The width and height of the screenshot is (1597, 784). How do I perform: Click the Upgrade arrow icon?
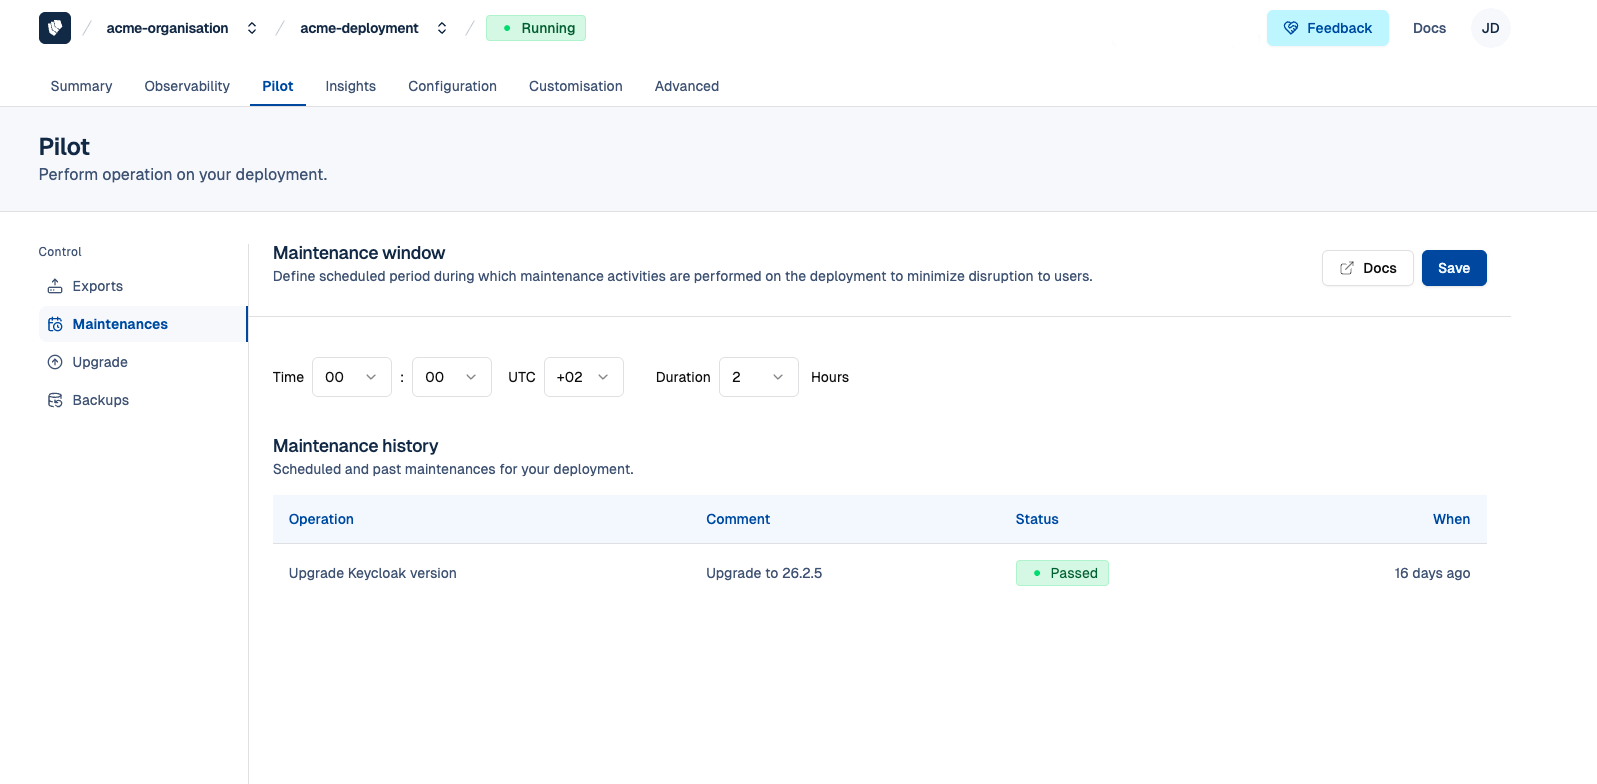coord(55,362)
